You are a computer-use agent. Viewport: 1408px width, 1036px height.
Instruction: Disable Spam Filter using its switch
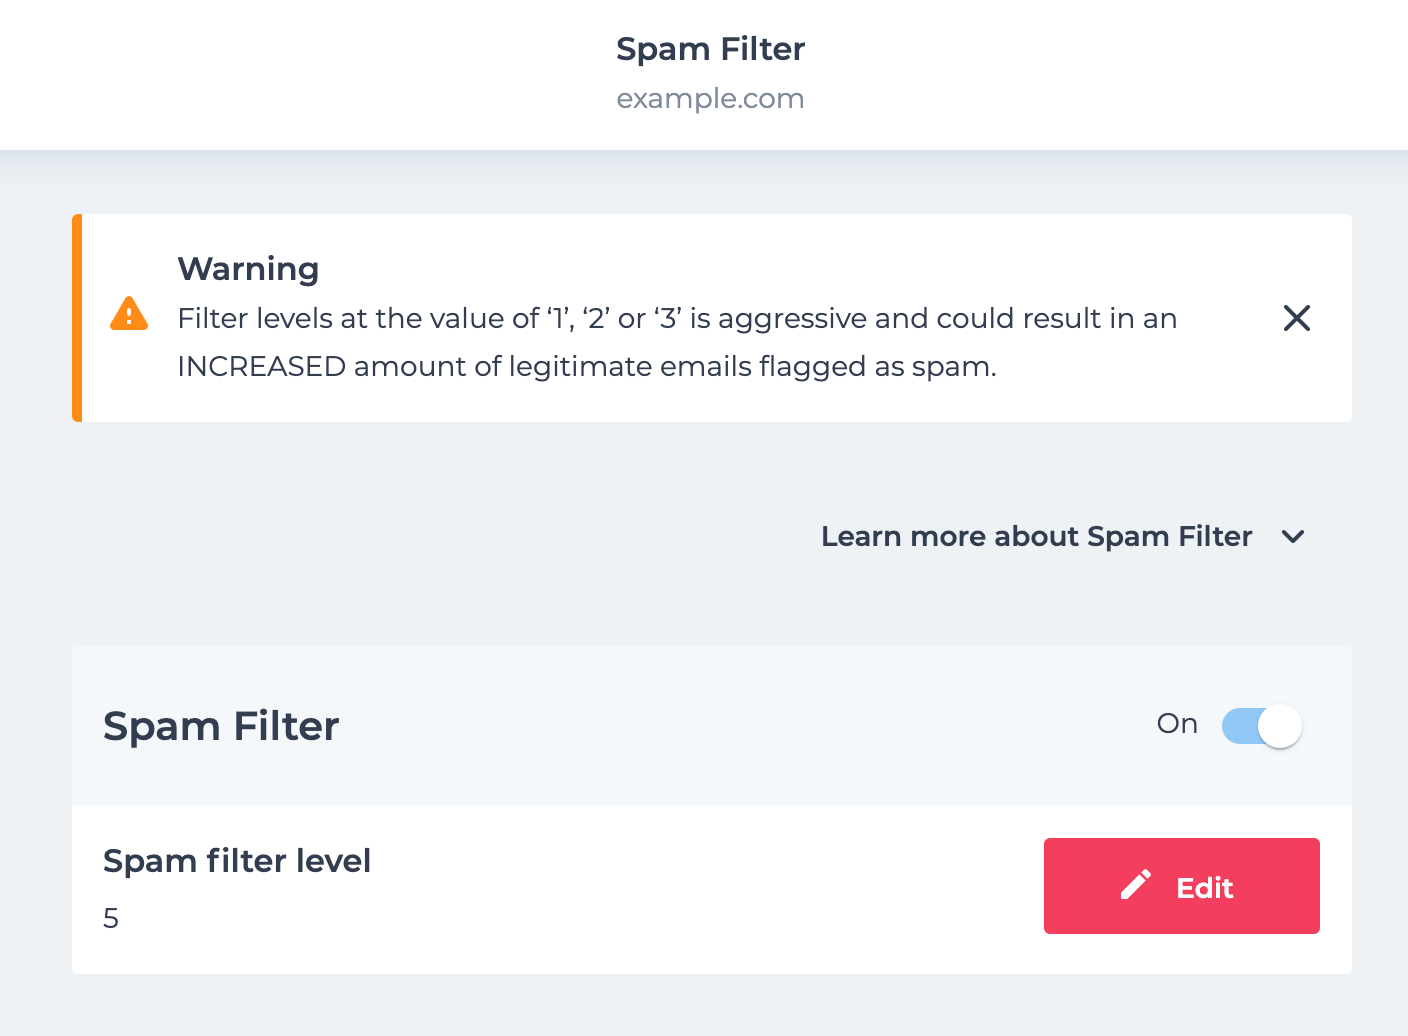click(x=1261, y=725)
